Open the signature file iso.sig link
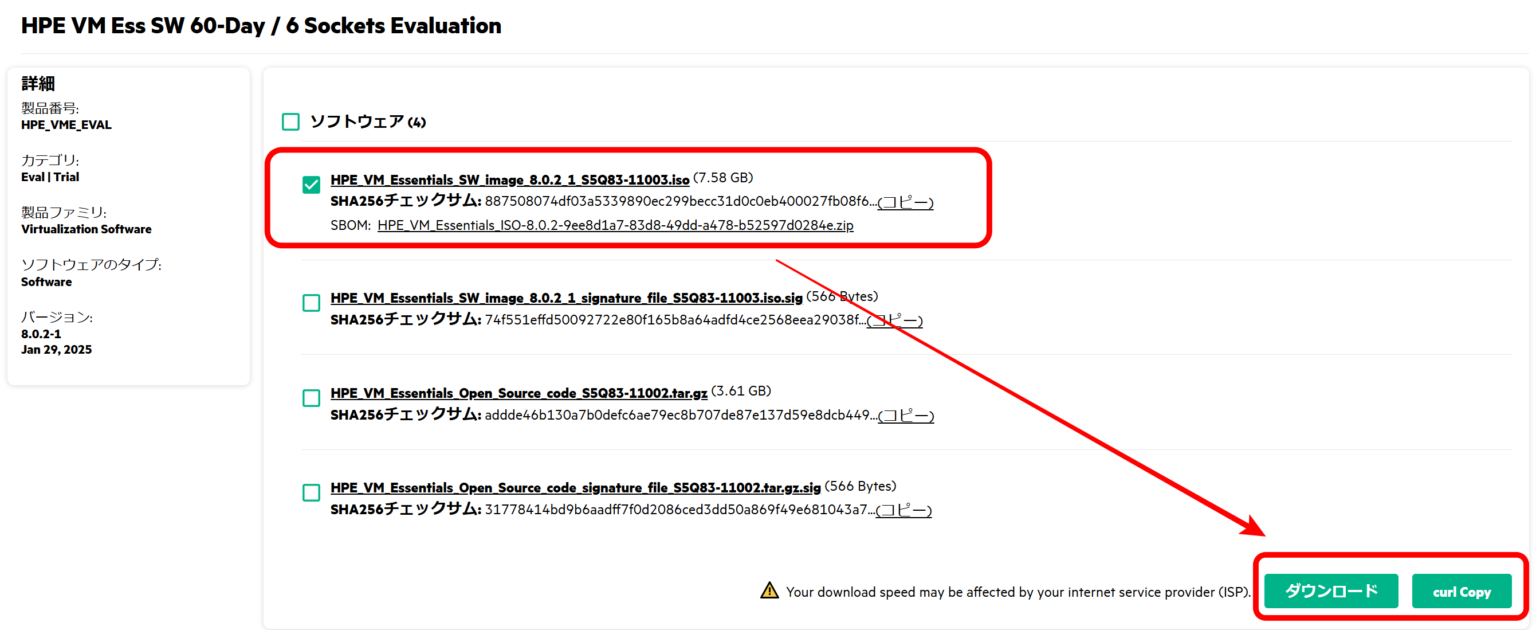This screenshot has width=1536, height=630. coord(564,296)
